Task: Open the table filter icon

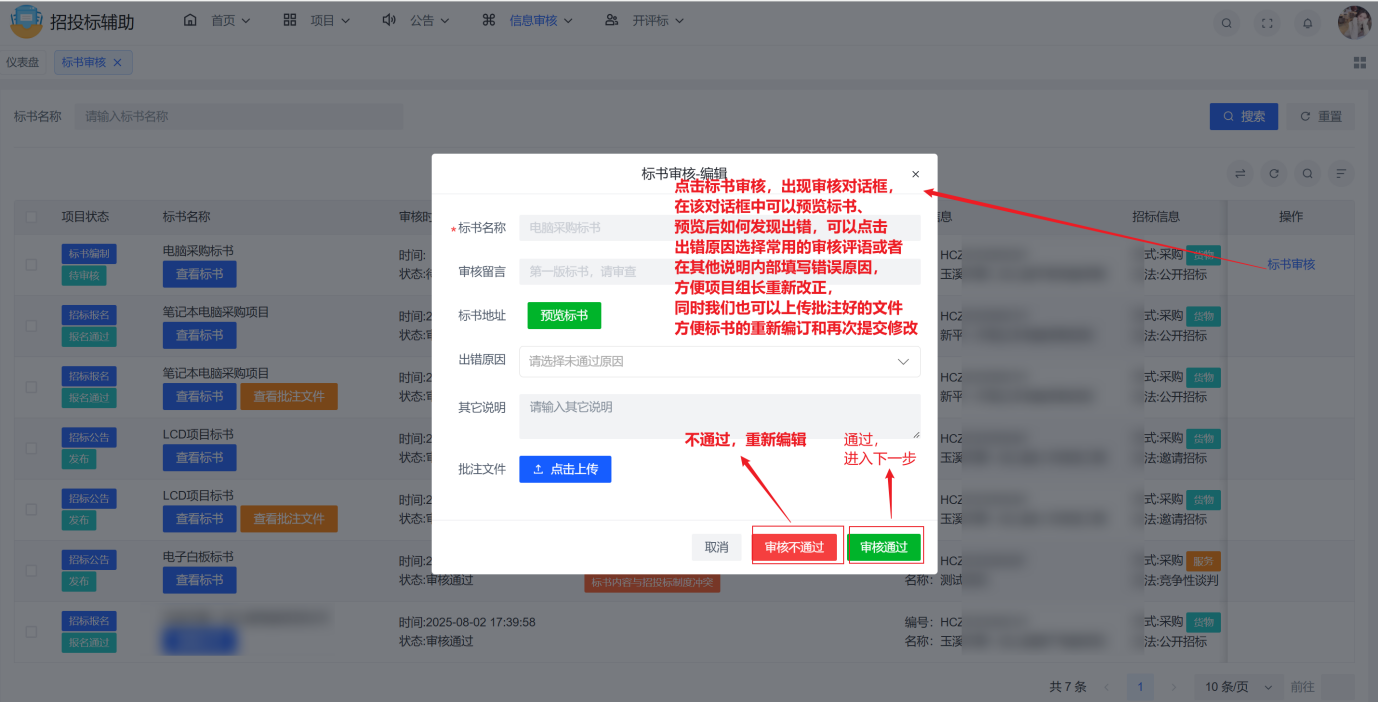Action: pos(1341,173)
